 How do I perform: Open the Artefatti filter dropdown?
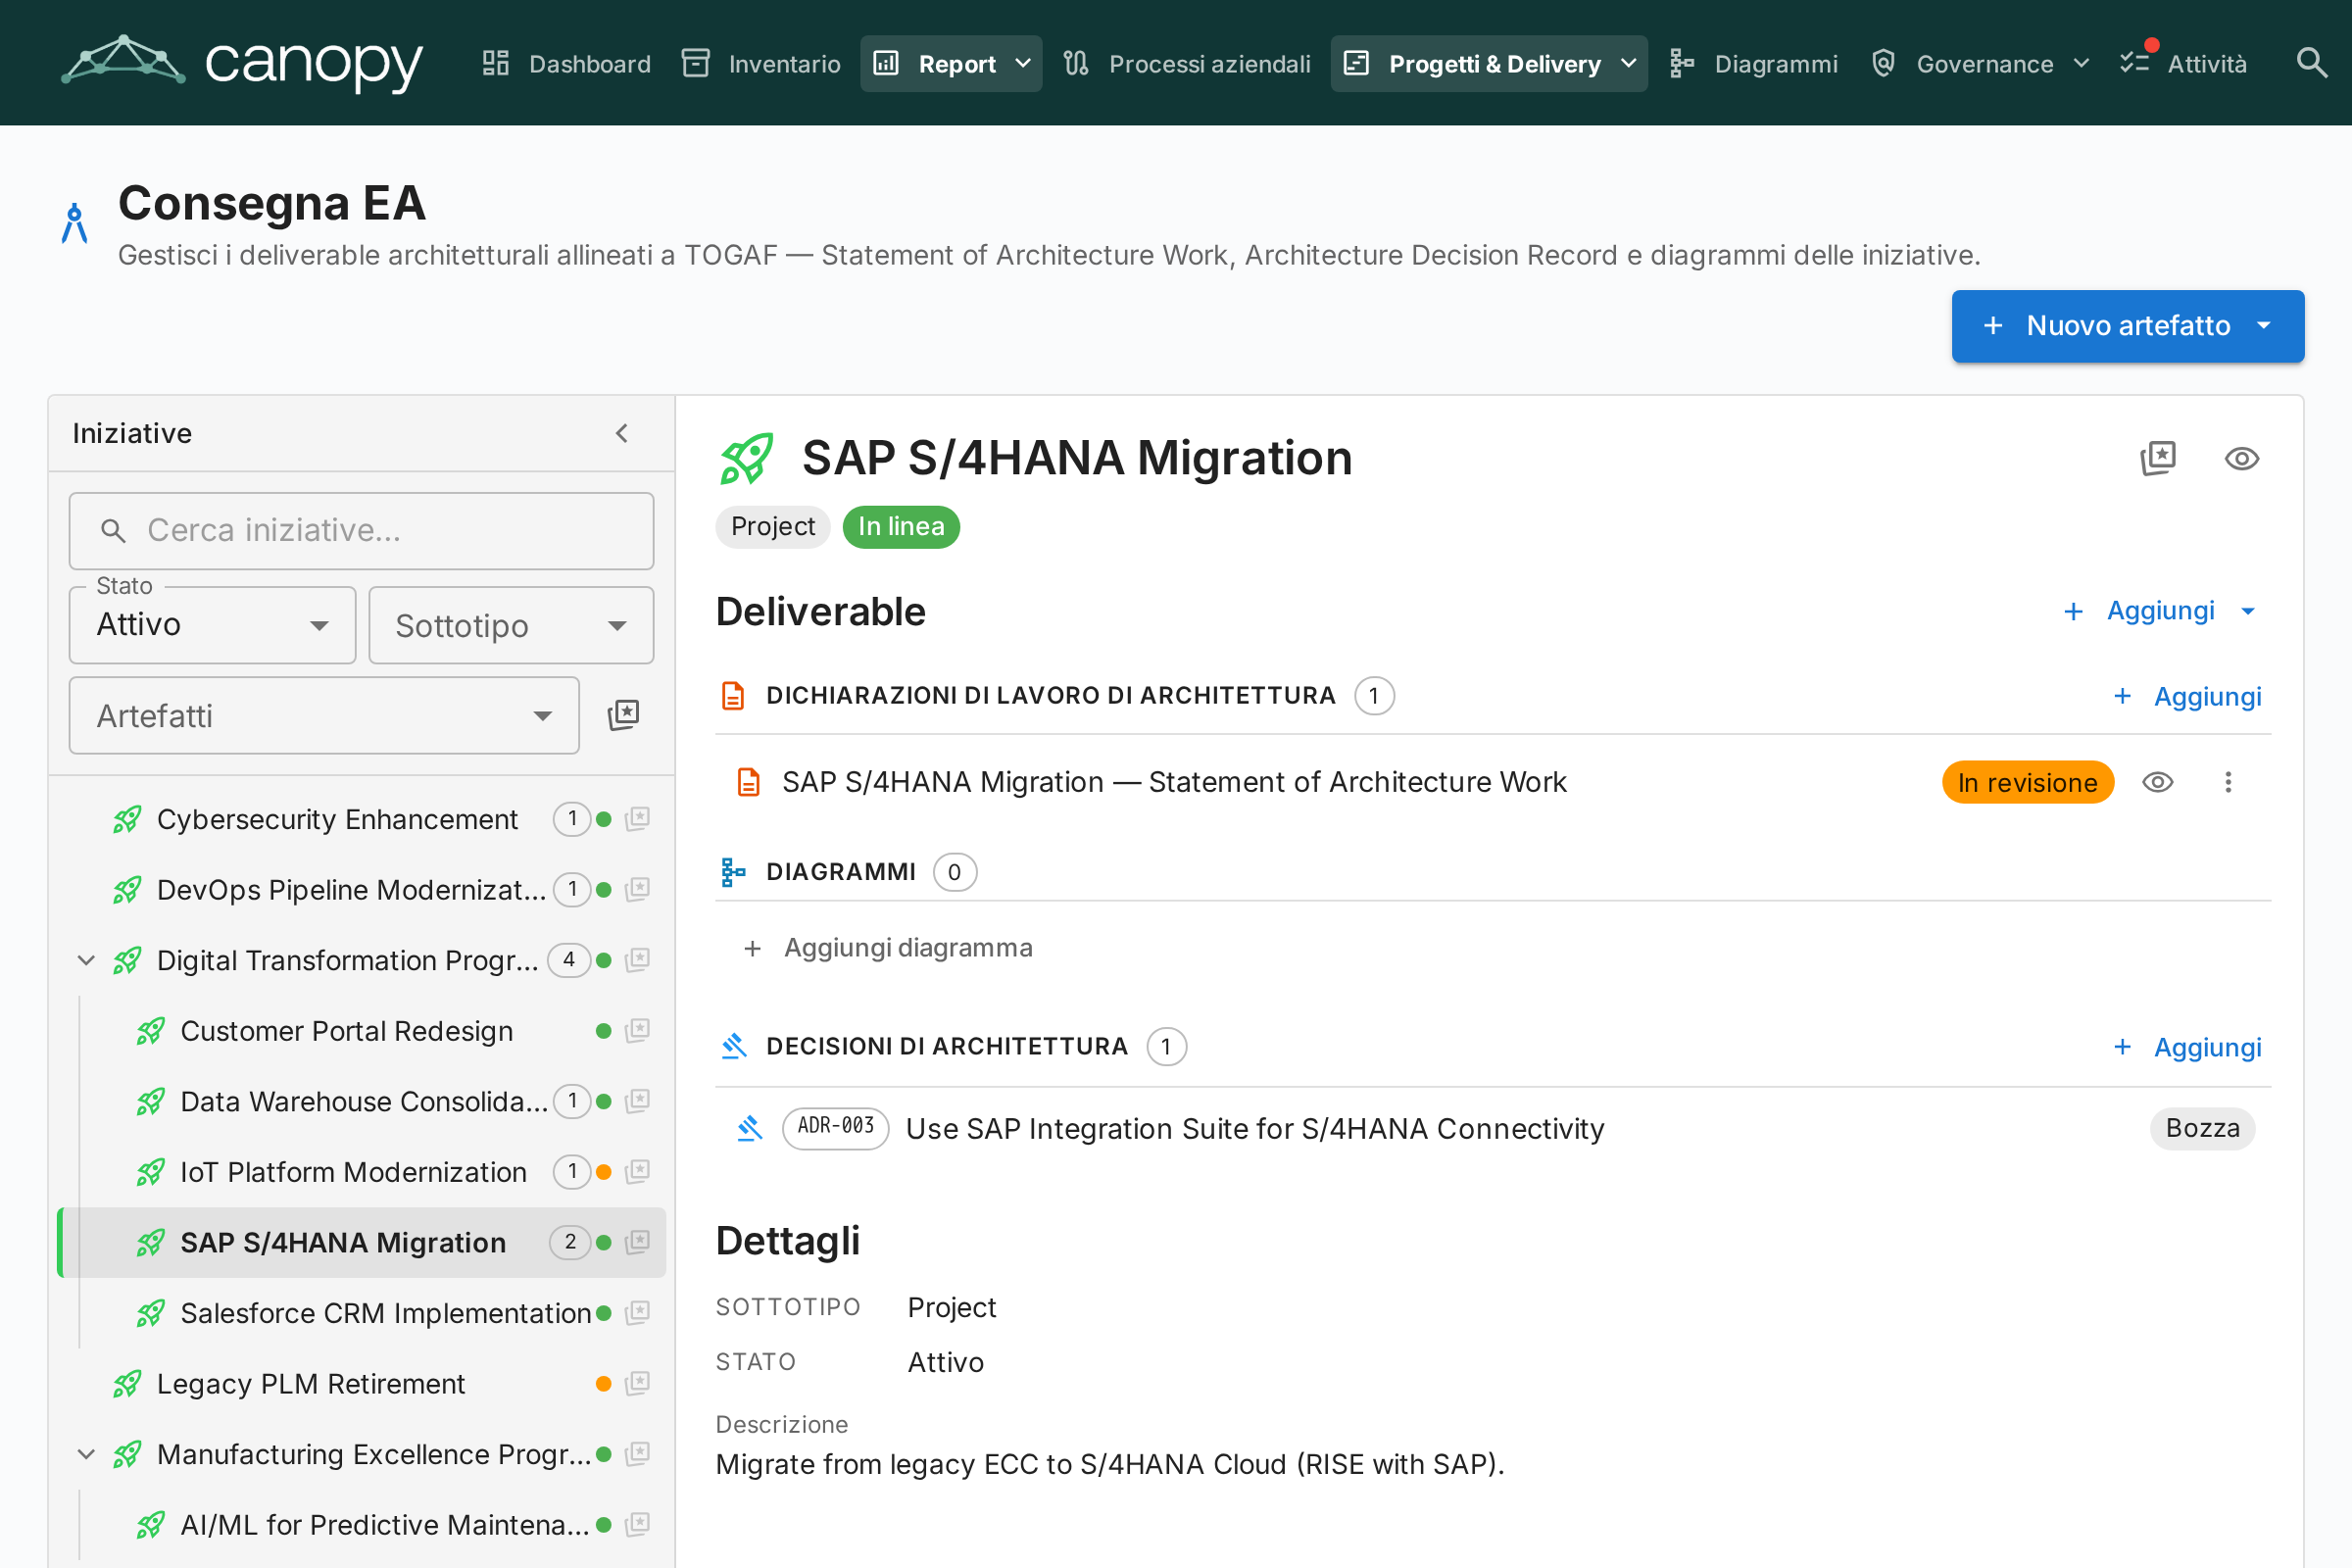324,715
